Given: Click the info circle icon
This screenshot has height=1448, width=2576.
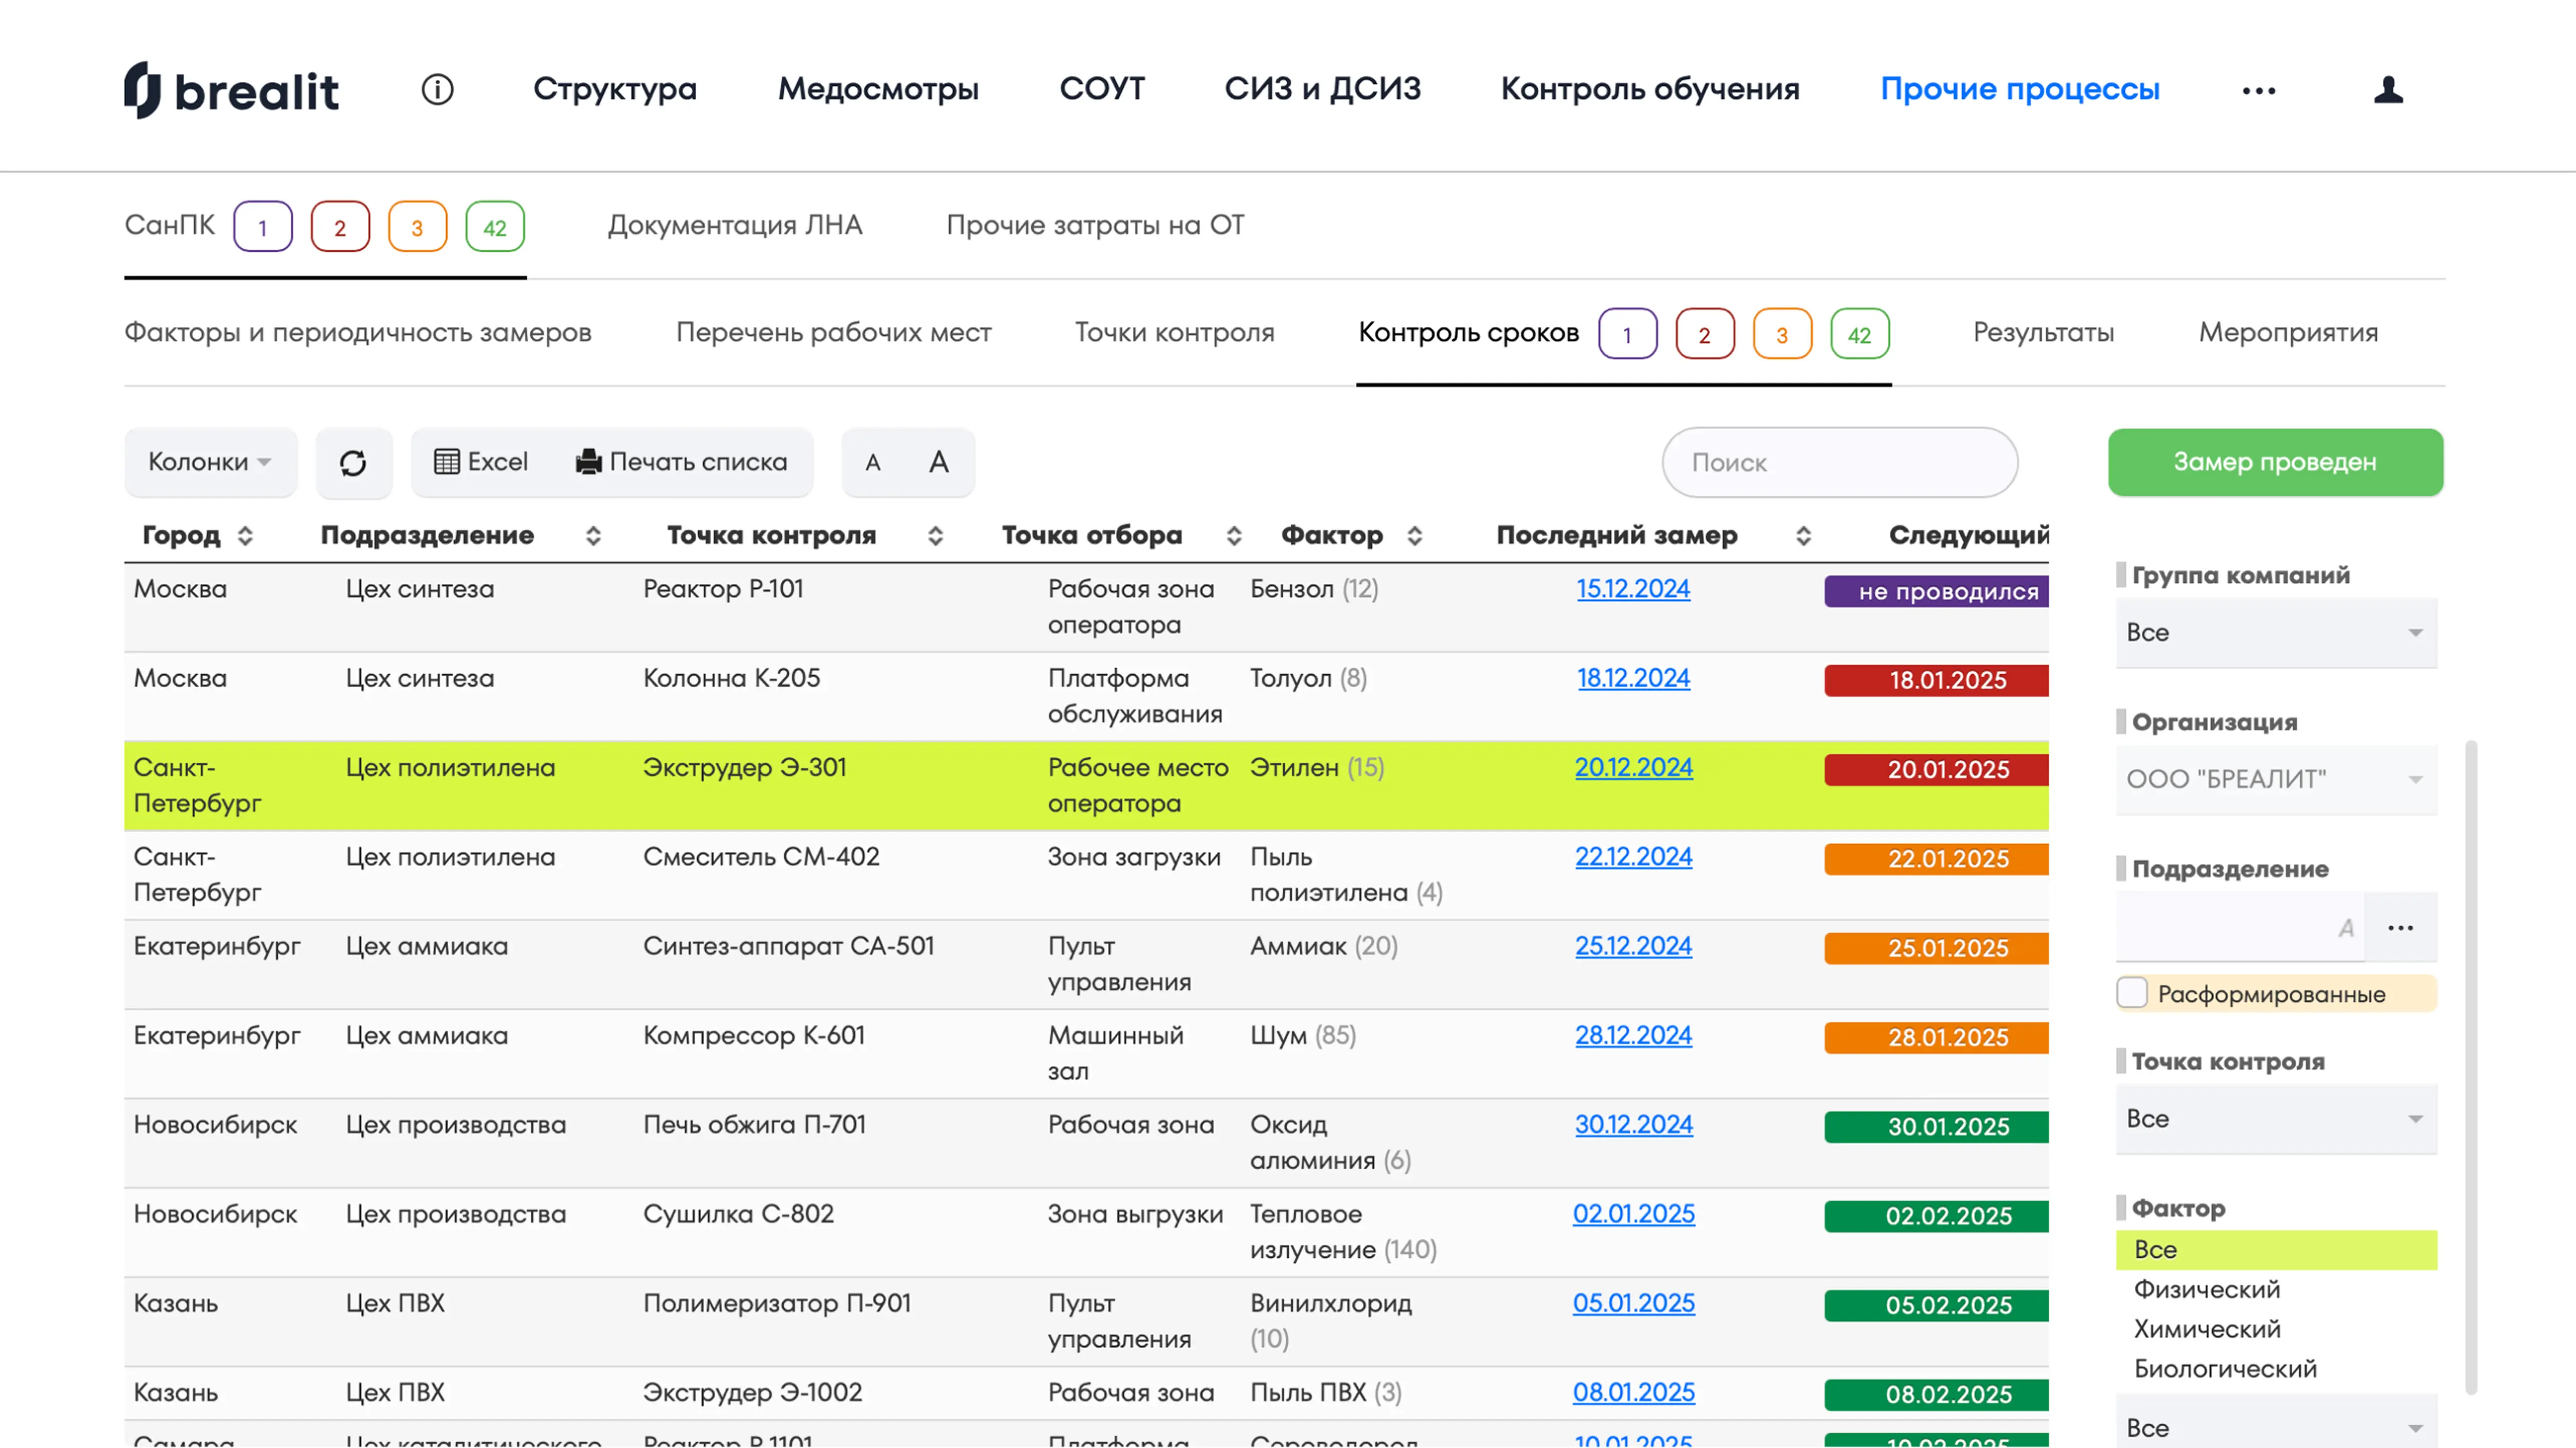Looking at the screenshot, I should [x=437, y=89].
